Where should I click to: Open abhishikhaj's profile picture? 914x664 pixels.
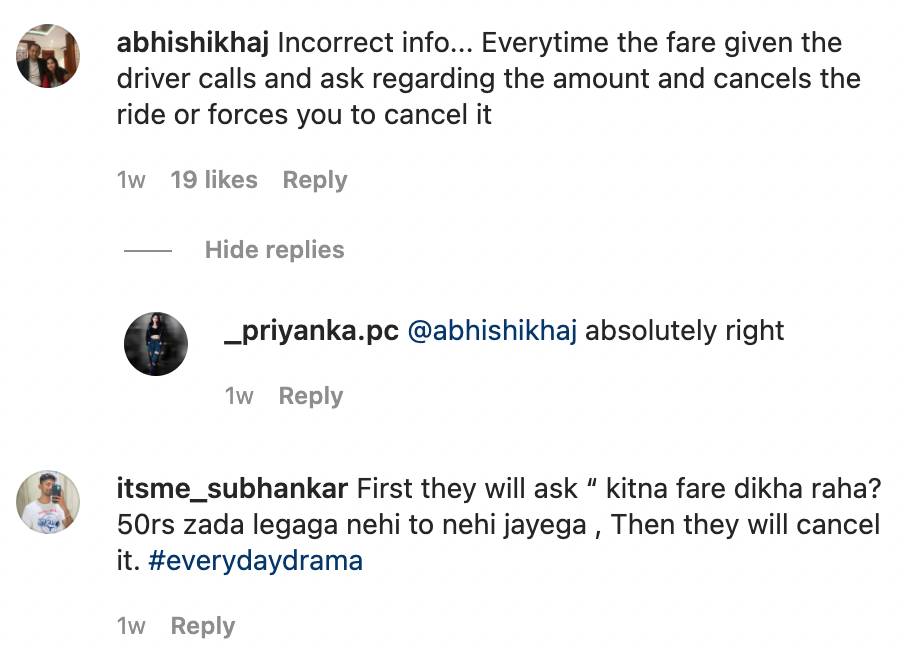tap(49, 56)
